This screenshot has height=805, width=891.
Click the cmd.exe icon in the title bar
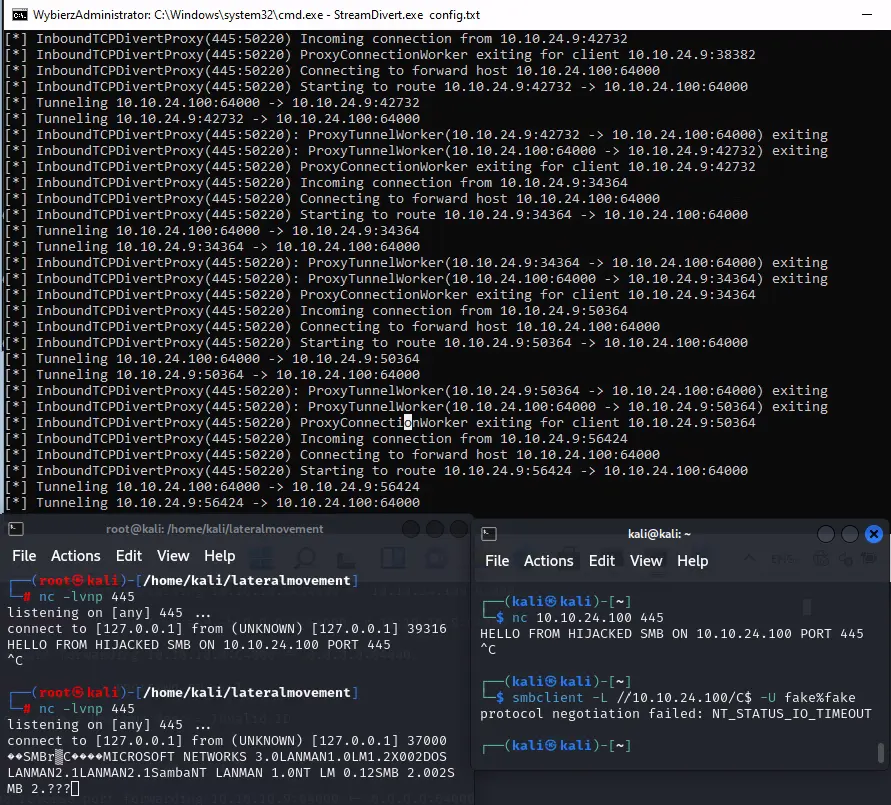point(19,15)
